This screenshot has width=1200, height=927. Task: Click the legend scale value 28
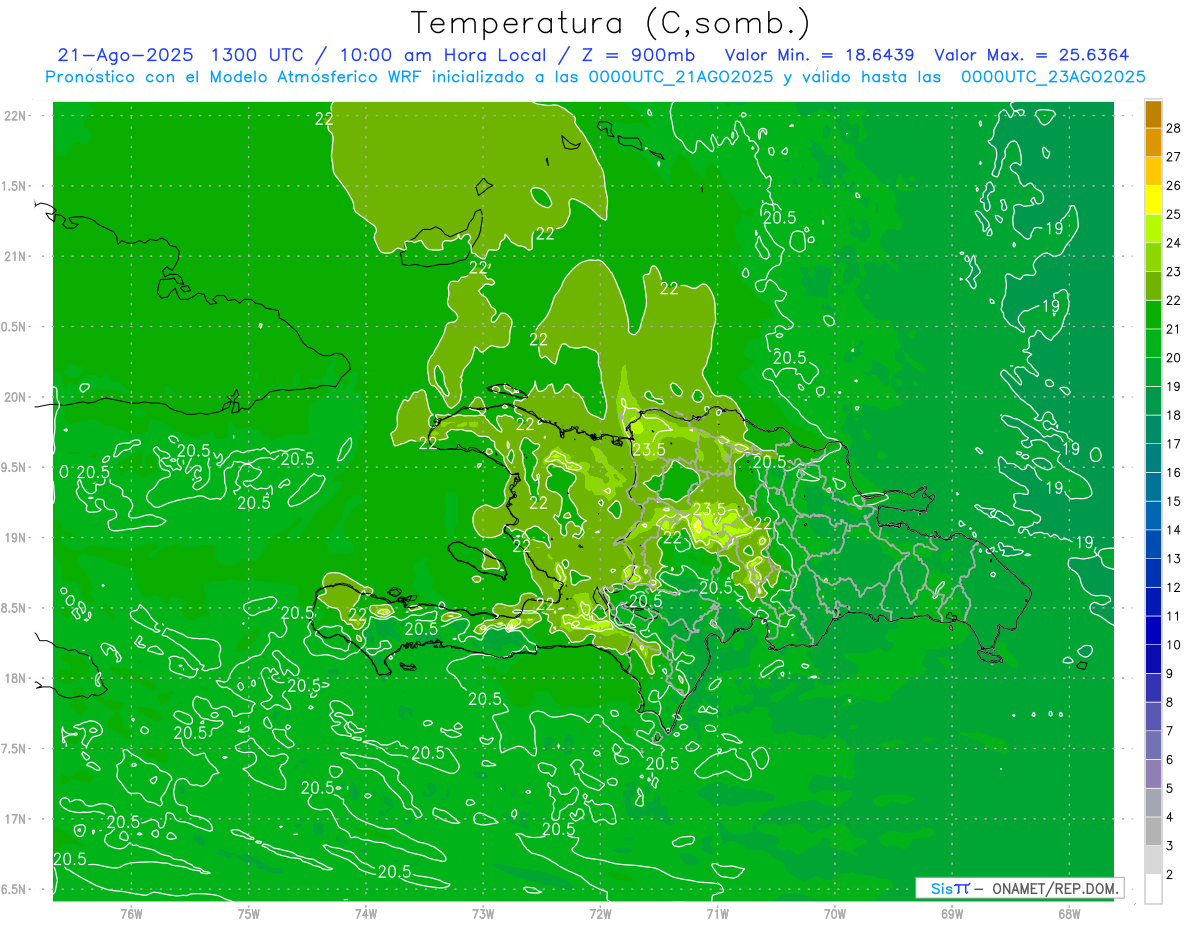coord(1174,128)
